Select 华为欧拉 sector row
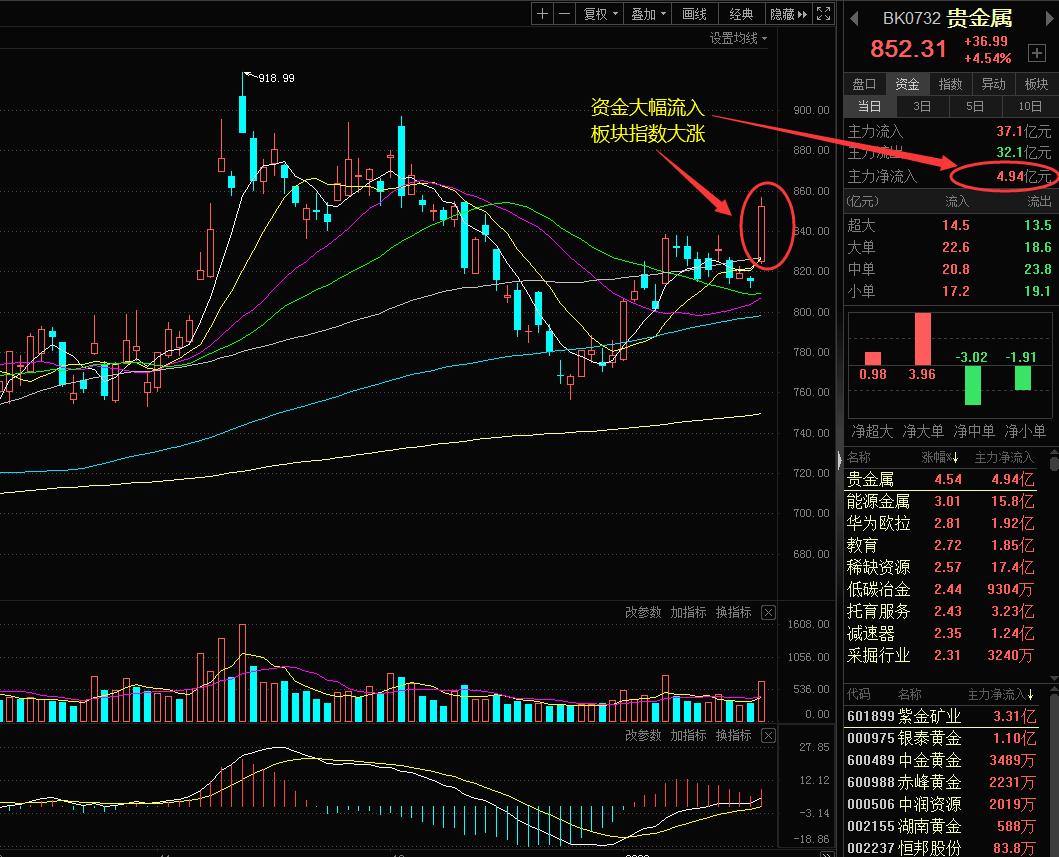This screenshot has height=857, width=1059. (941, 523)
